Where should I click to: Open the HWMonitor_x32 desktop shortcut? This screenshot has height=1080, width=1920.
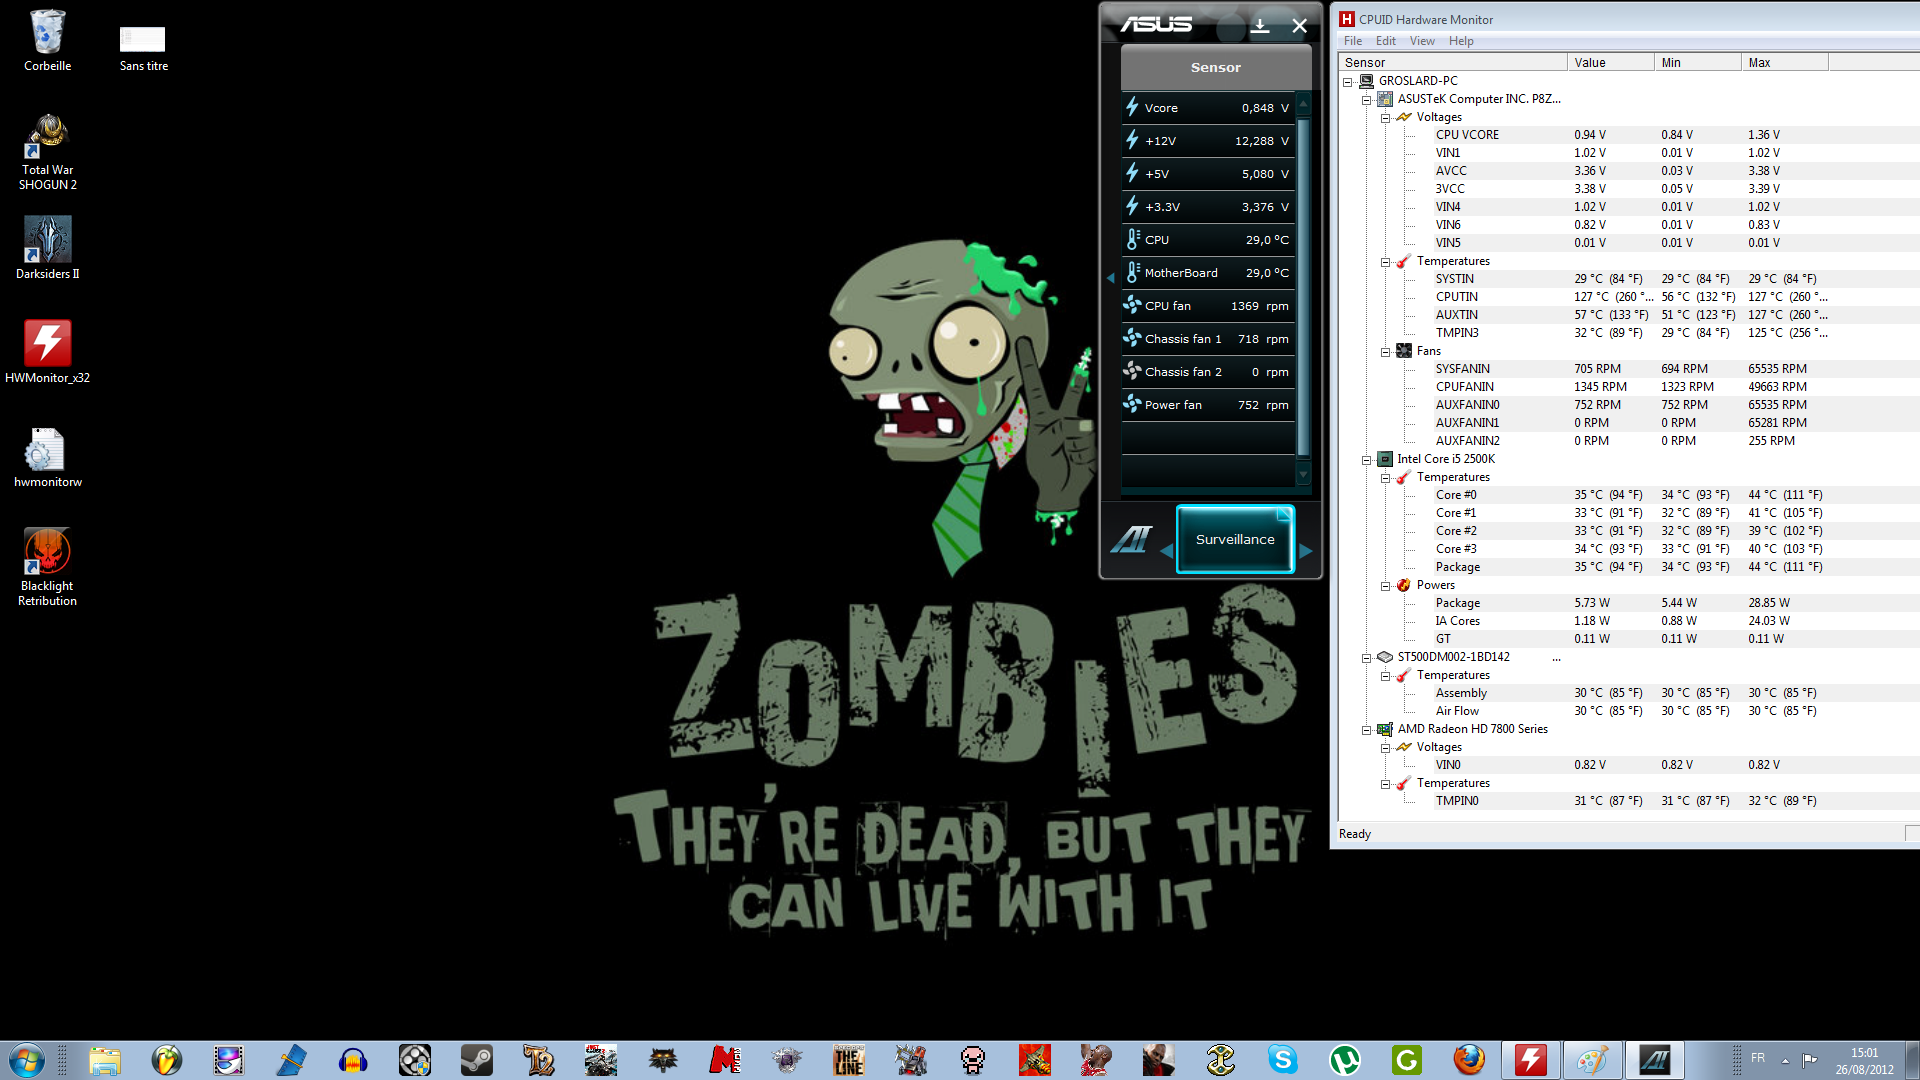(x=47, y=345)
